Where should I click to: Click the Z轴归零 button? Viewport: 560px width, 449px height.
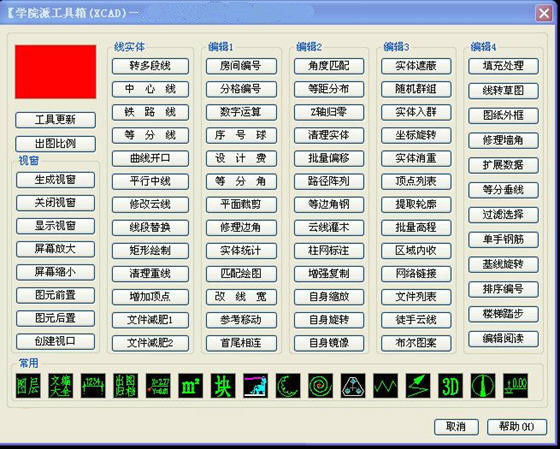[x=329, y=112]
